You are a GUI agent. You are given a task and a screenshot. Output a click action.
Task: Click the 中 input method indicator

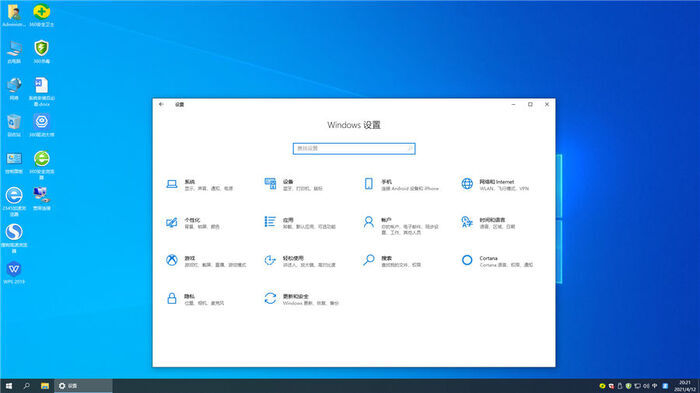click(x=655, y=386)
